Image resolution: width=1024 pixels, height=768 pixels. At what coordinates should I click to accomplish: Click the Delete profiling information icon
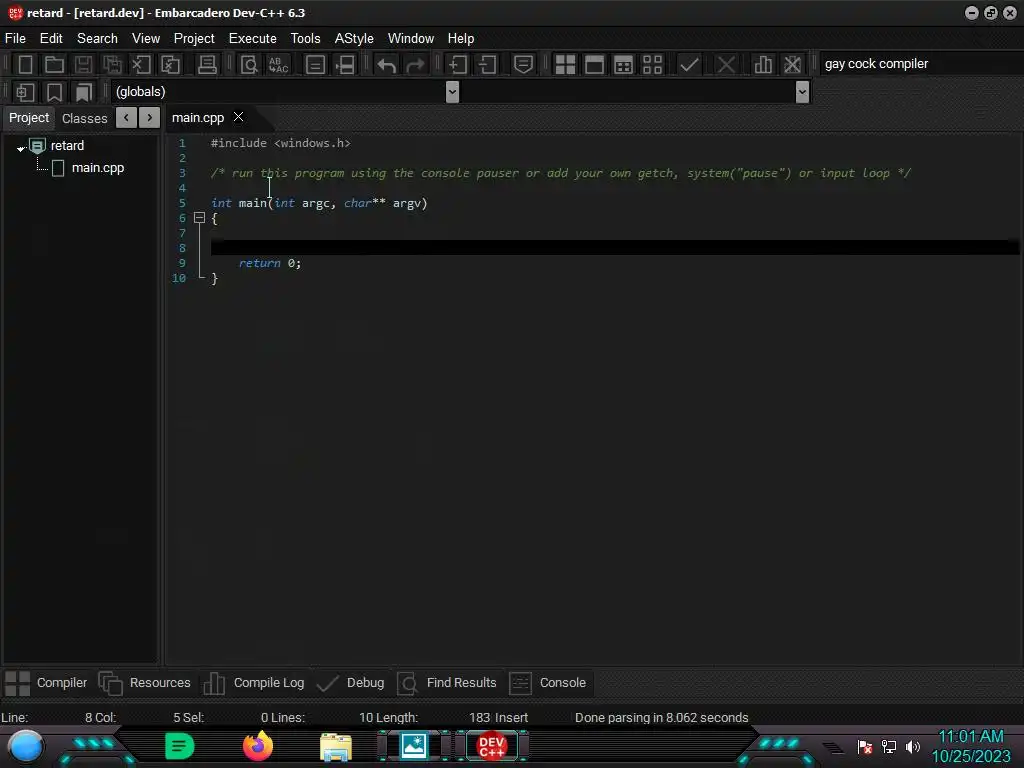click(x=792, y=64)
